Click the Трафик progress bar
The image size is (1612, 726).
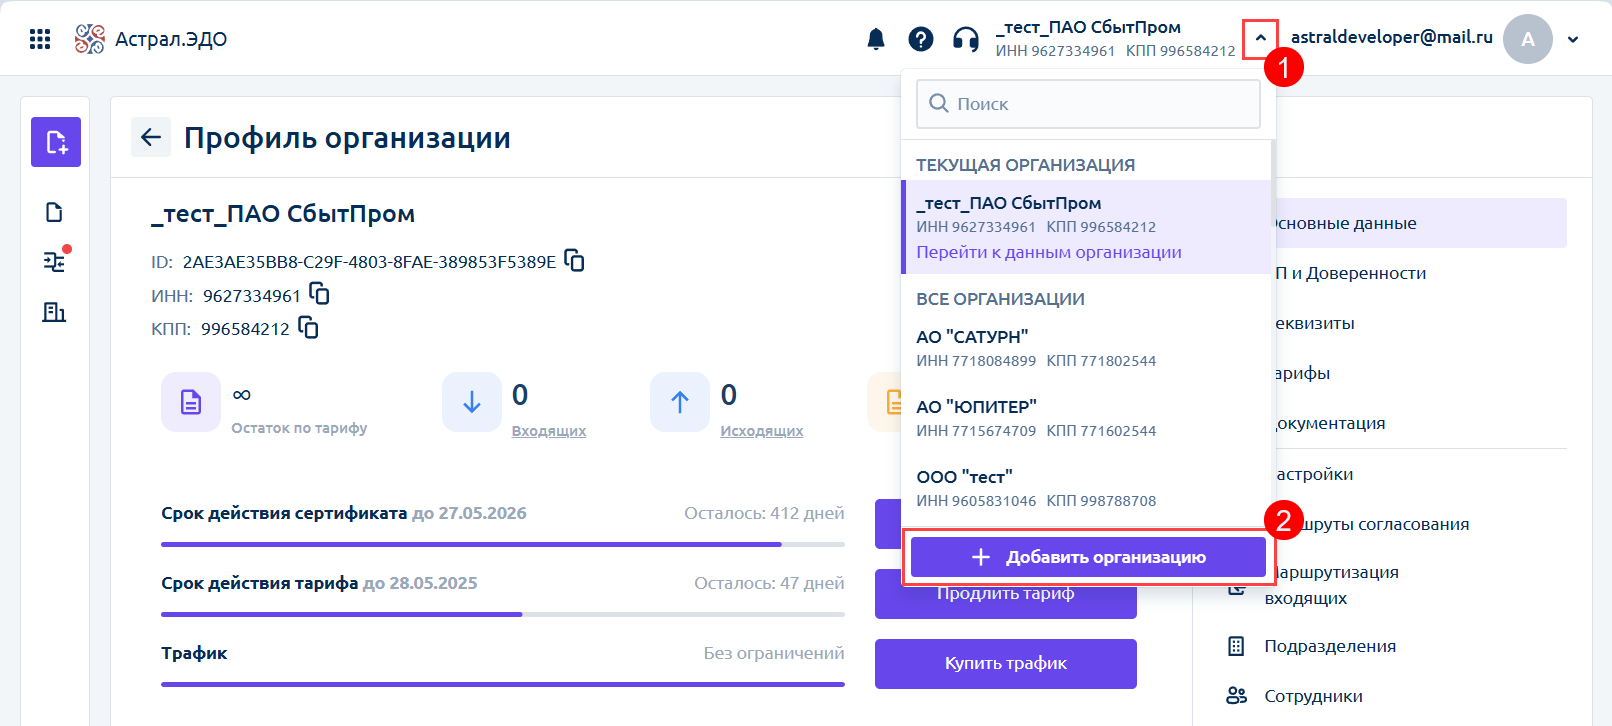click(503, 684)
